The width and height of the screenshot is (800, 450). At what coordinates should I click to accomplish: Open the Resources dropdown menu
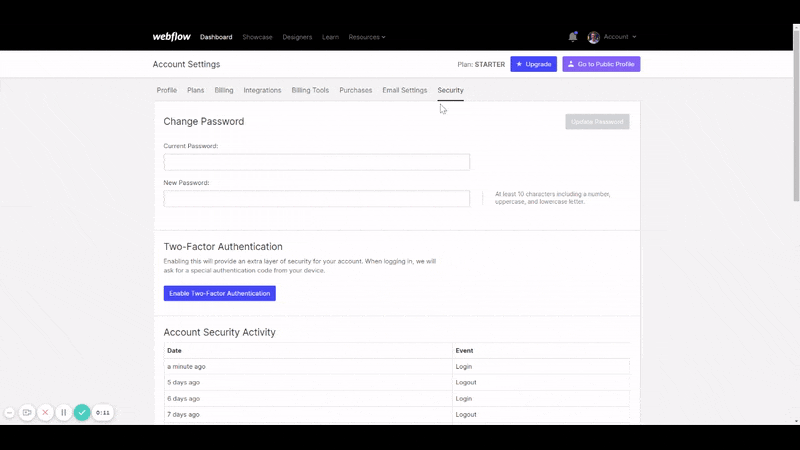tap(367, 37)
